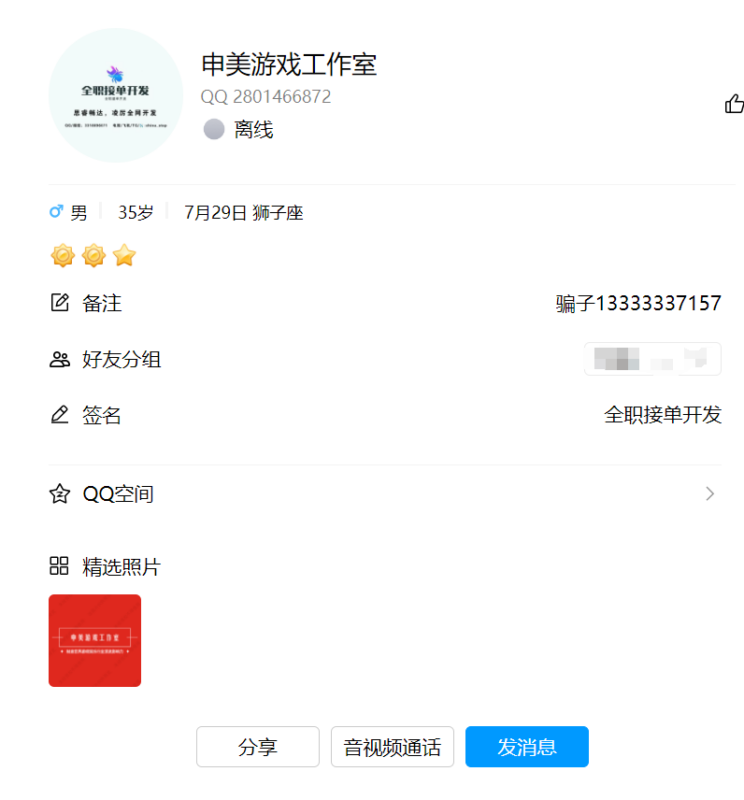This screenshot has width=744, height=800.
Task: Open the friend group dropdown selector
Action: 653,359
